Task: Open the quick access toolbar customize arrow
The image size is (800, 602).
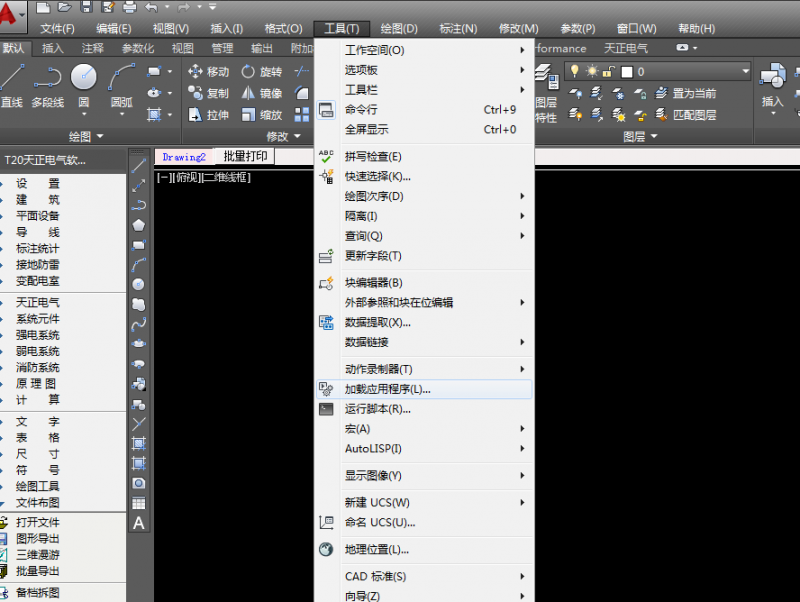Action: (213, 7)
